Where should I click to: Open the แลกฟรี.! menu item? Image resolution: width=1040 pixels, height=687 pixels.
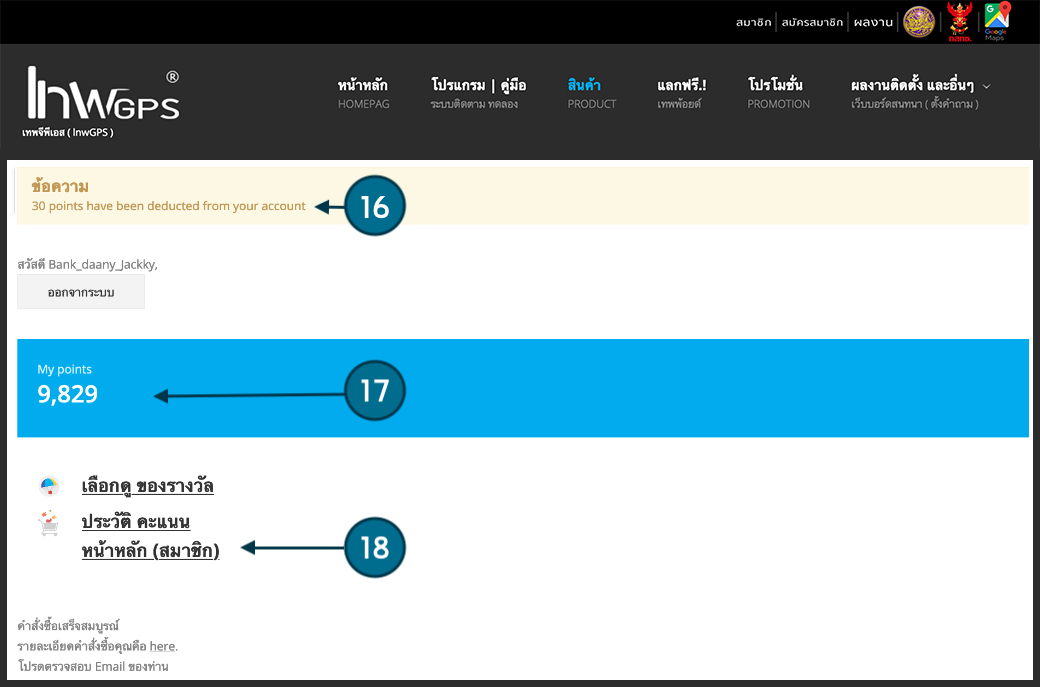(681, 93)
